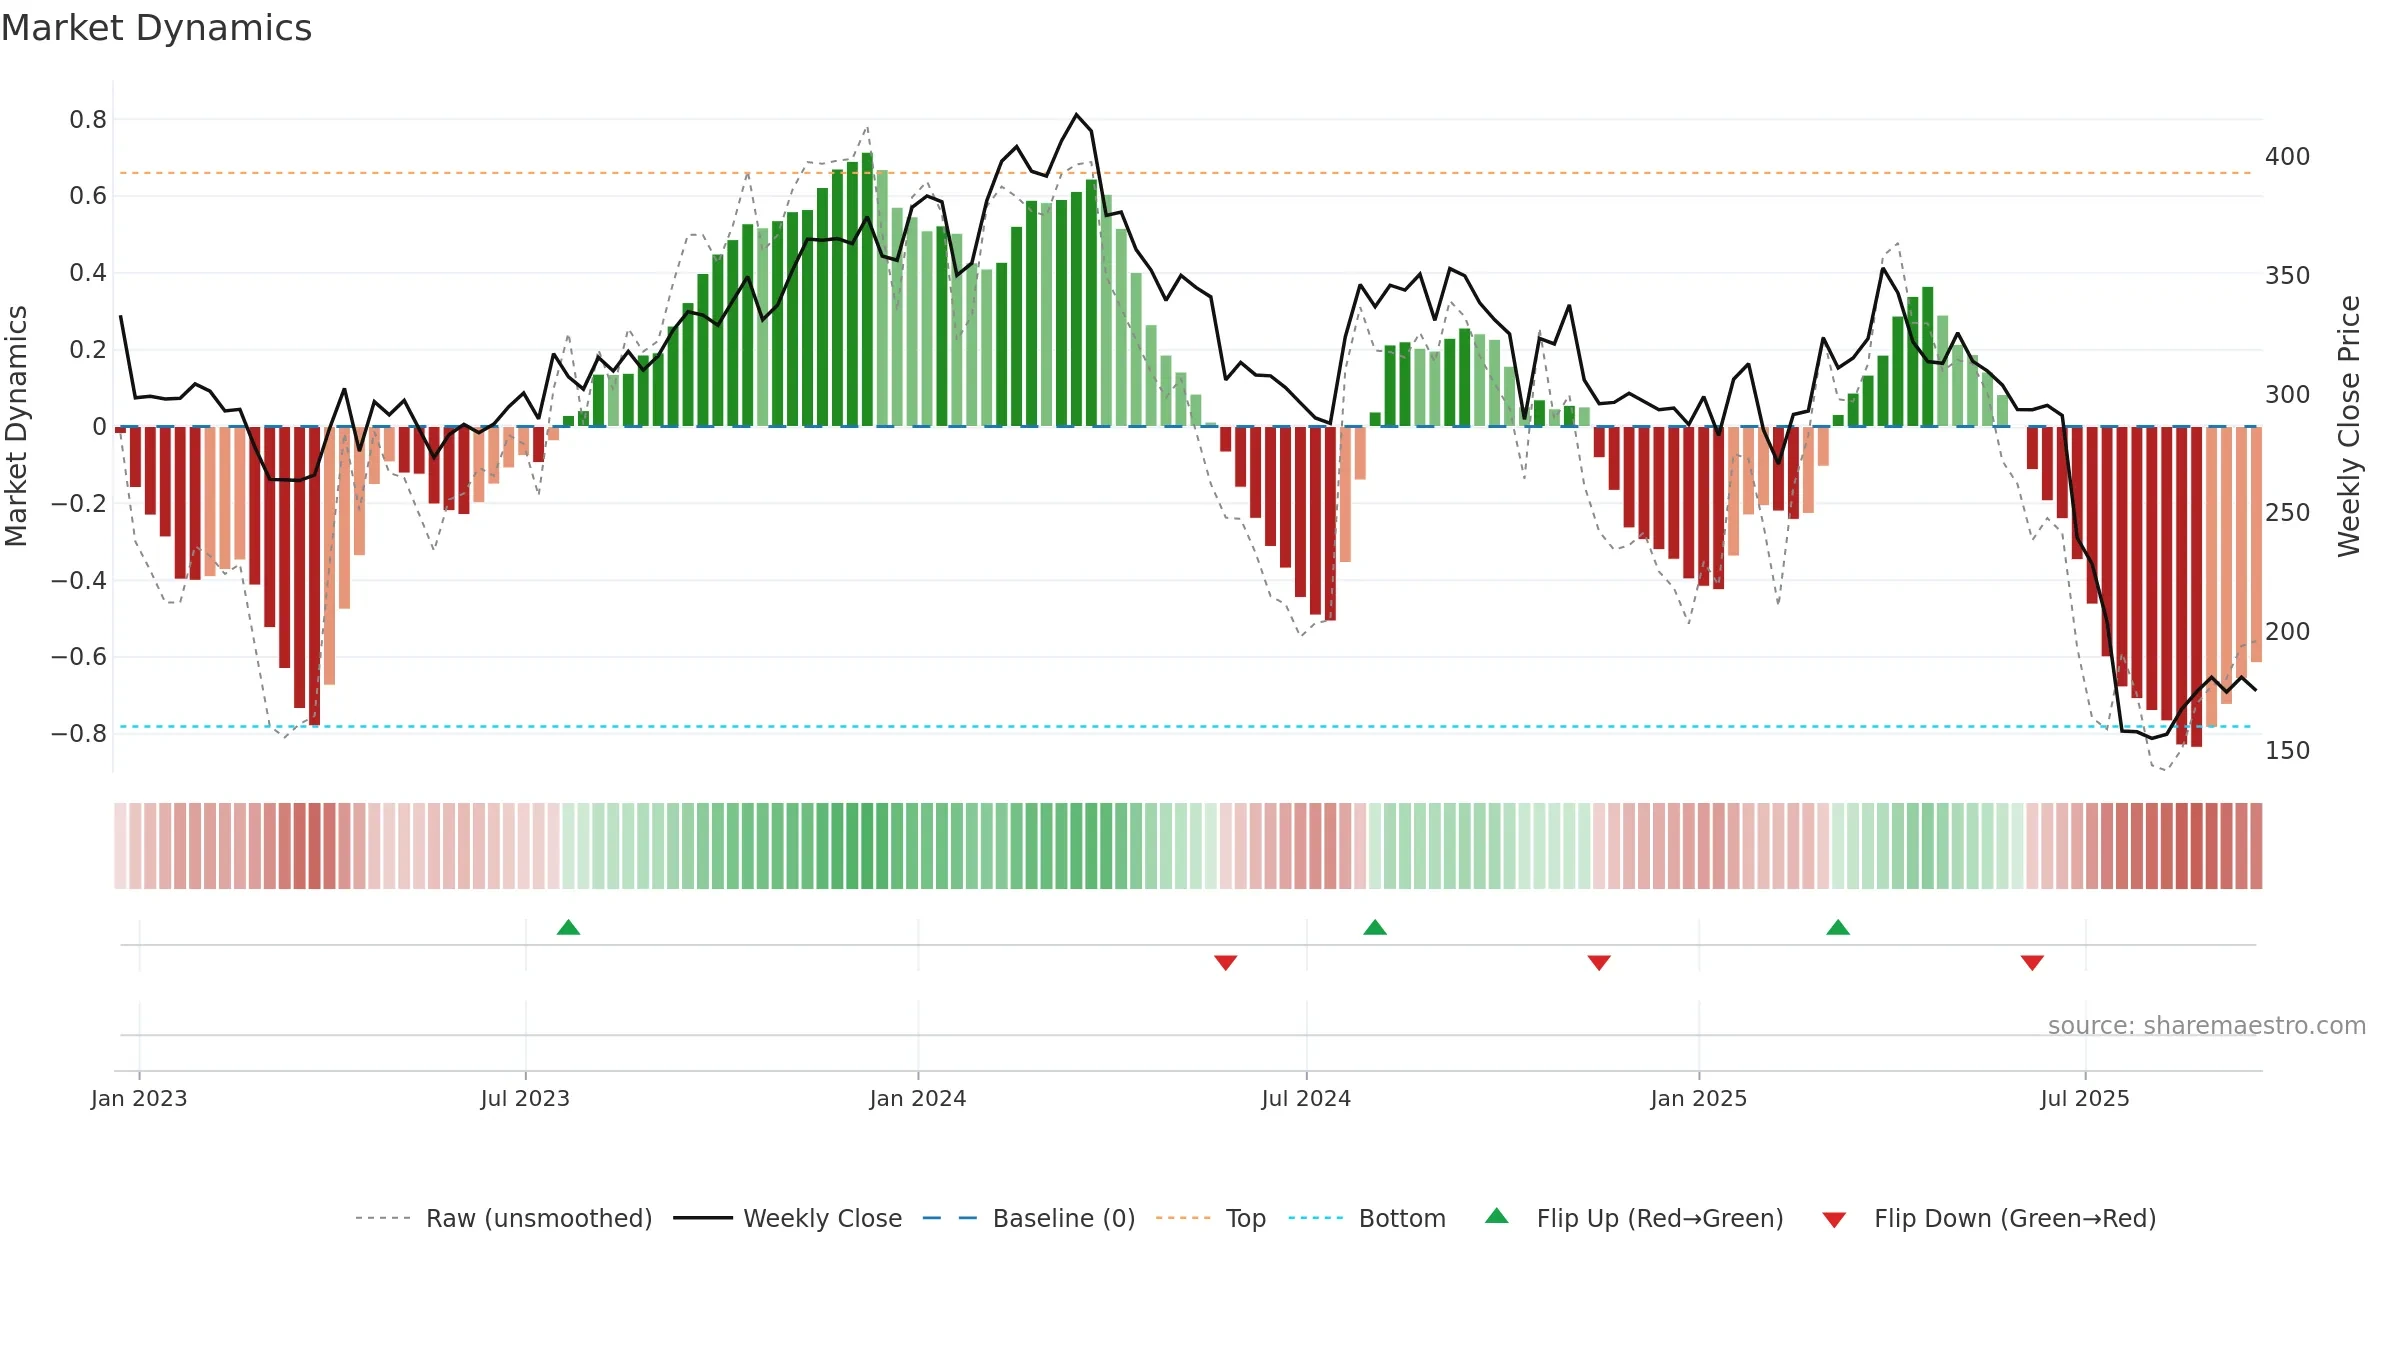Viewport: 2400px width, 1350px height.
Task: Click the 300 price axis label
Action: point(2288,395)
